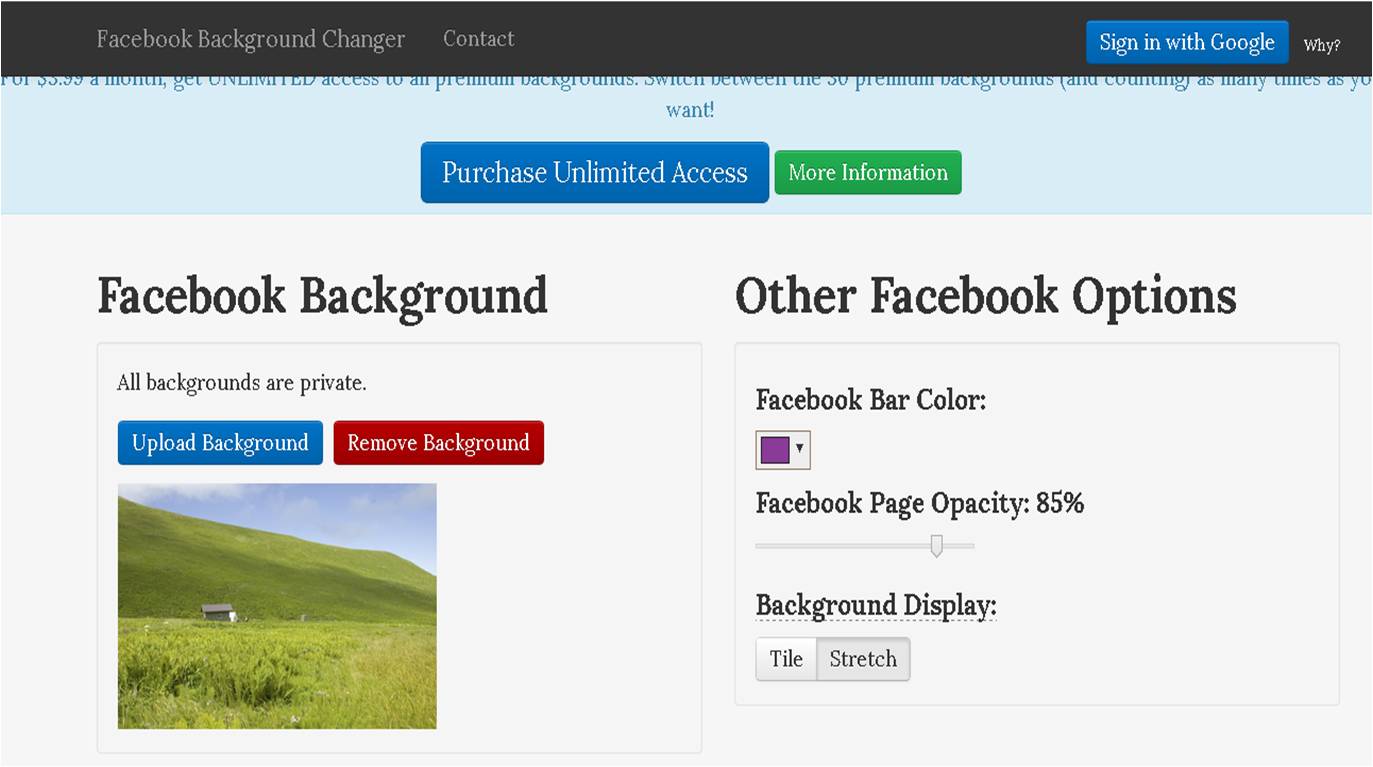The height and width of the screenshot is (767, 1373).
Task: Open the Facebook Bar Color dropdown arrow
Action: (800, 450)
